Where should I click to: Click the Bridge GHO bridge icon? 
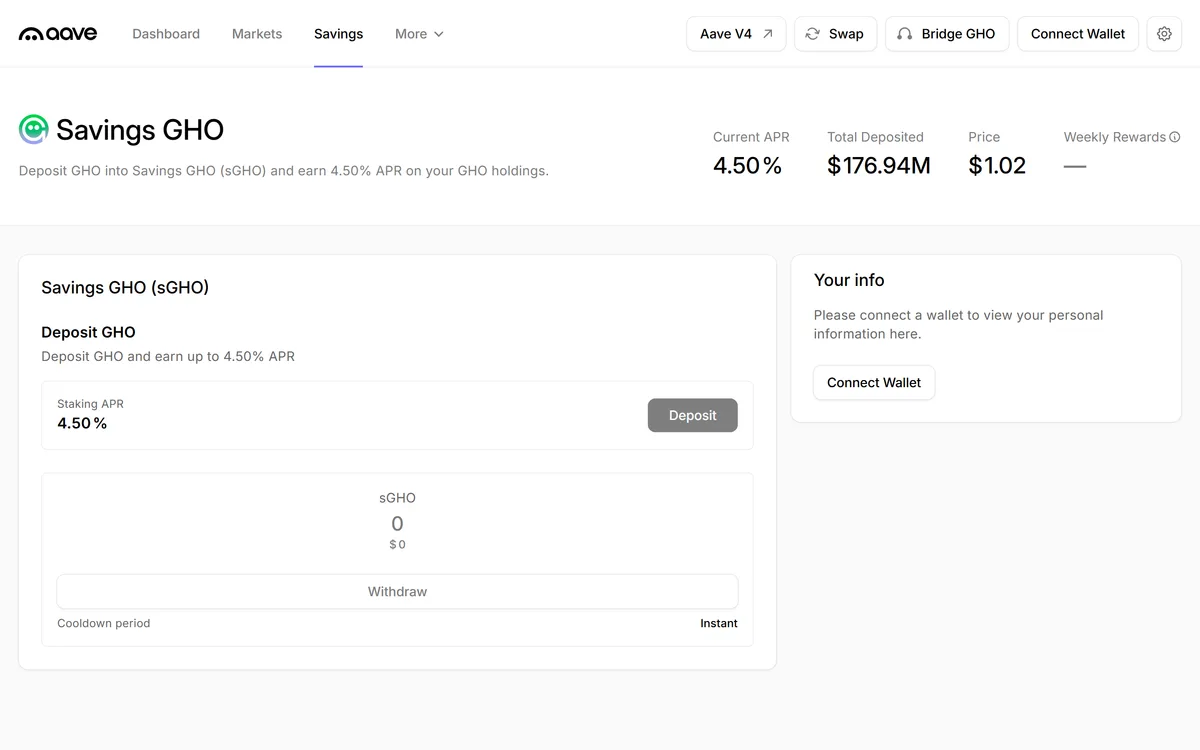(x=905, y=34)
